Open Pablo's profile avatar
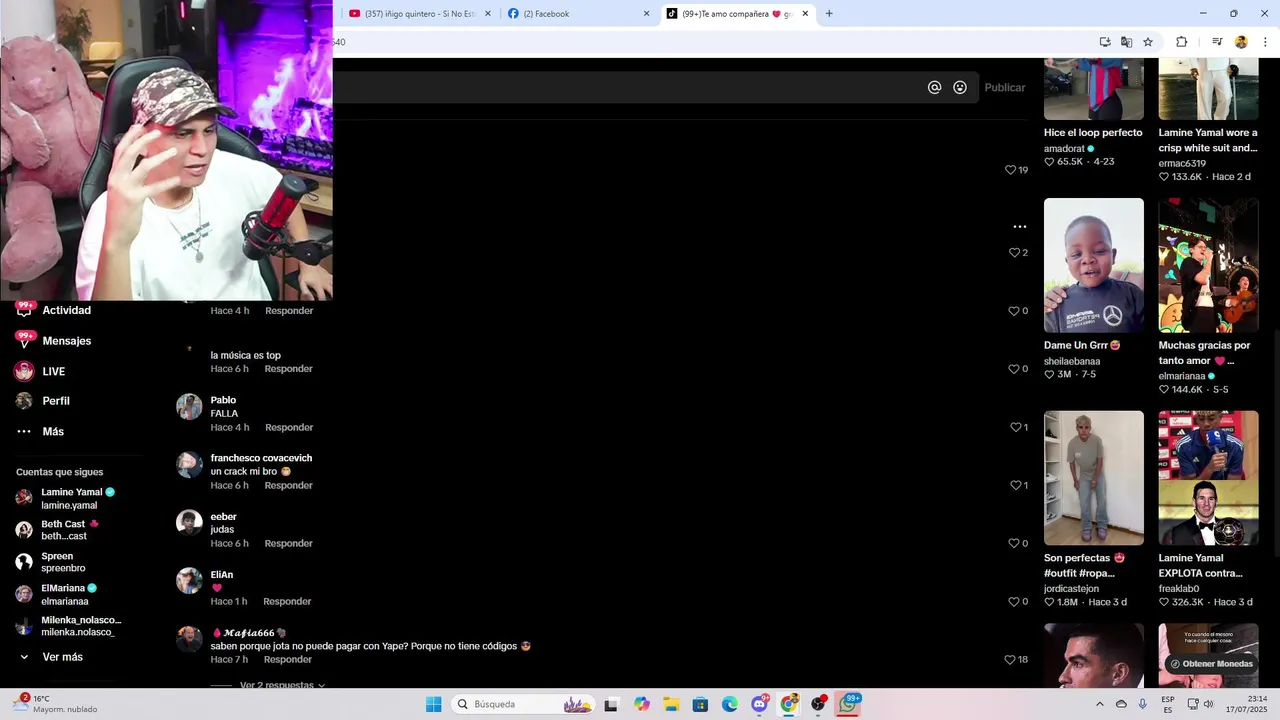Viewport: 1280px width, 720px height. pyautogui.click(x=189, y=406)
